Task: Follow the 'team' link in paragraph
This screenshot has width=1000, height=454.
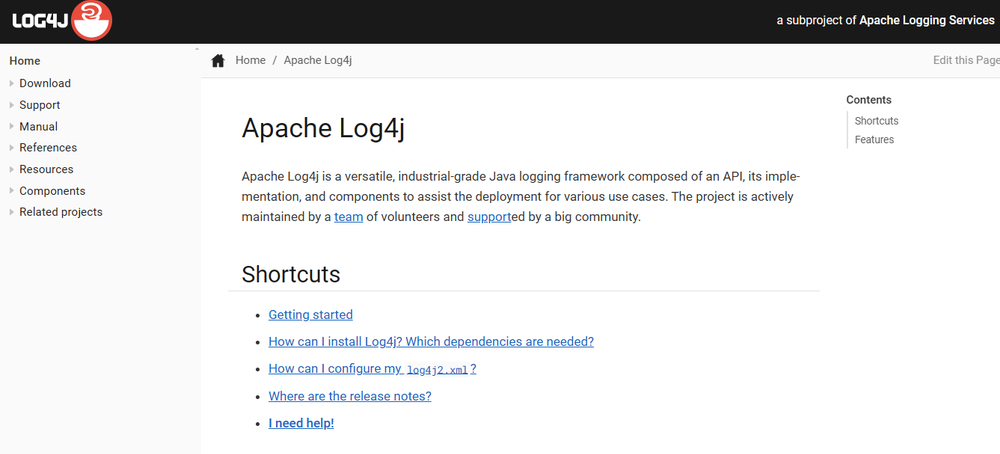Action: coord(348,217)
